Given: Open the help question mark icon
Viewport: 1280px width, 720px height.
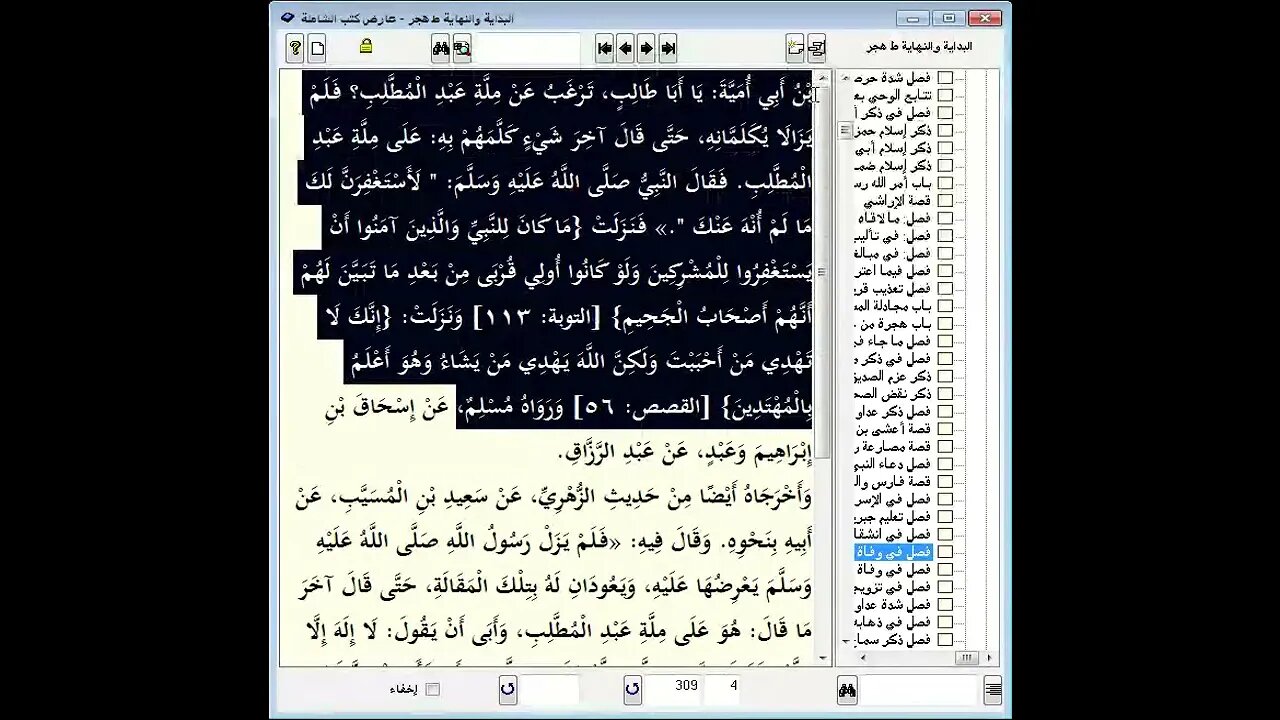Looking at the screenshot, I should [295, 47].
